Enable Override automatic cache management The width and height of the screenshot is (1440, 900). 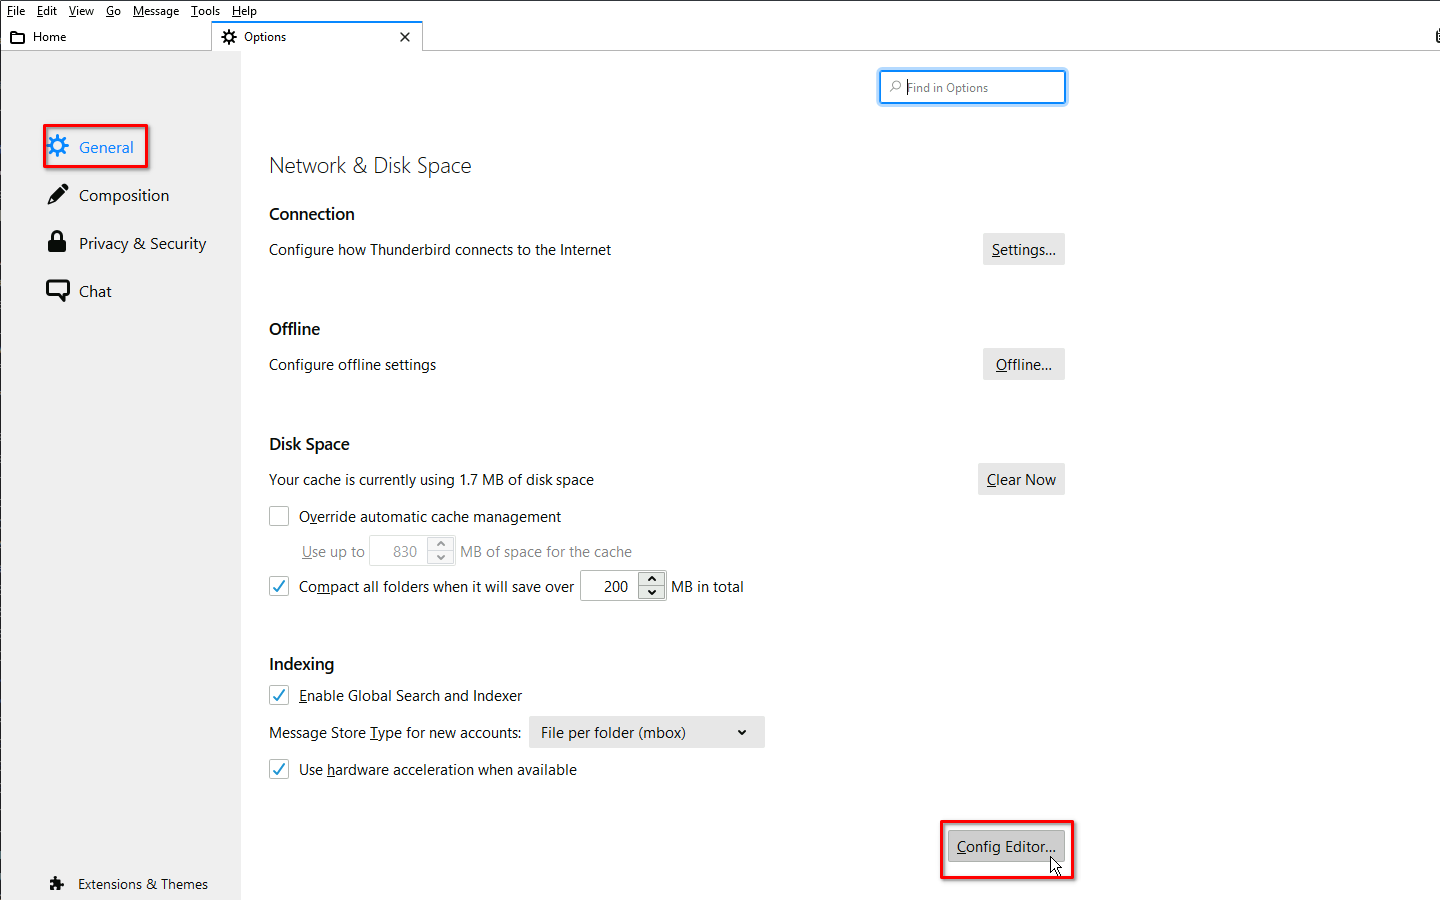(279, 516)
